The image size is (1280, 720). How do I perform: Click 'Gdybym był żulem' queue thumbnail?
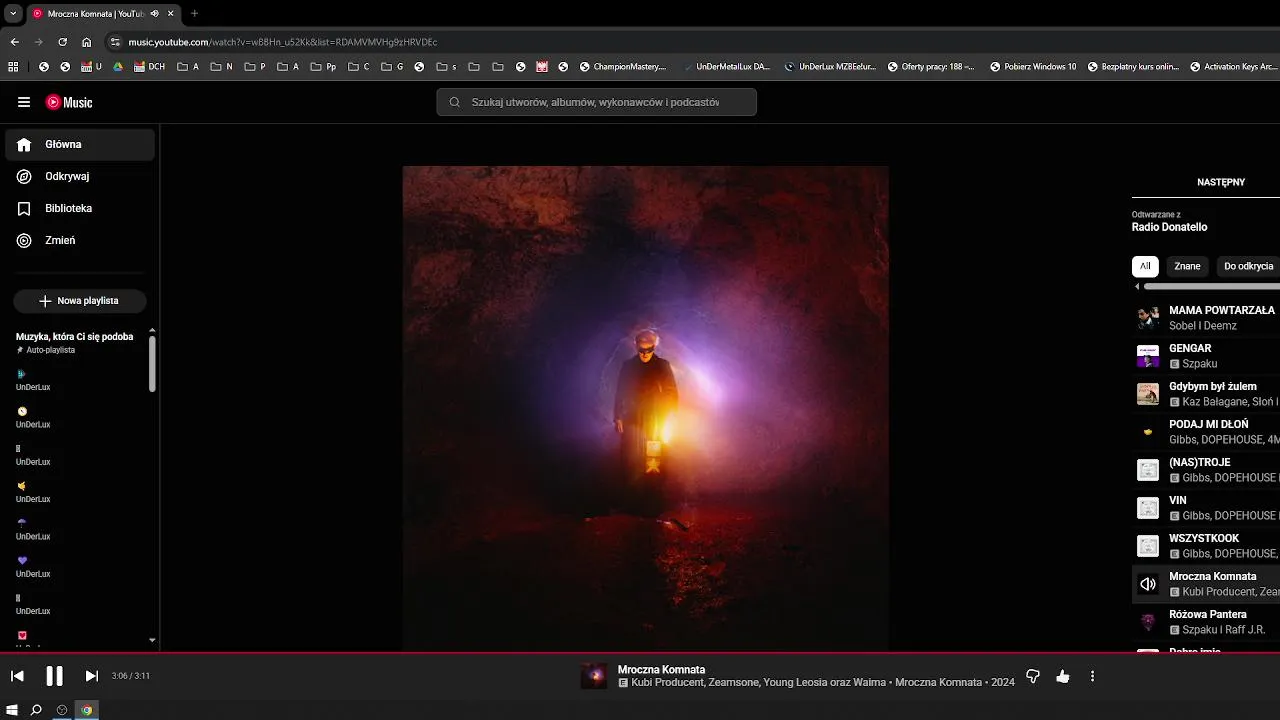(x=1148, y=394)
